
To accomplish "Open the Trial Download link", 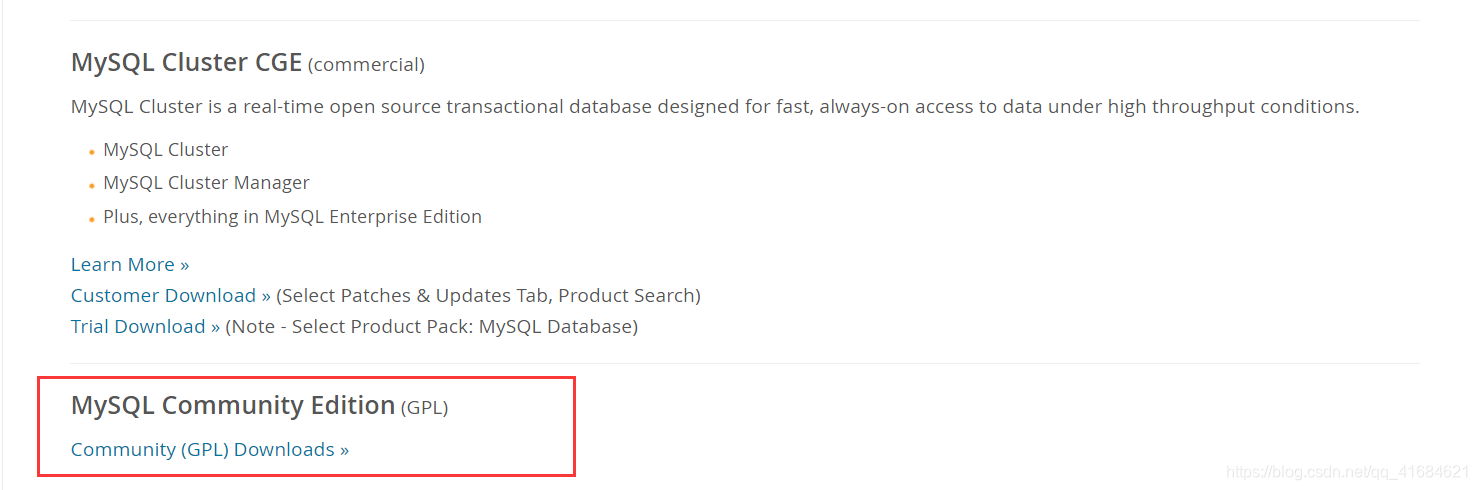I will click(x=145, y=327).
